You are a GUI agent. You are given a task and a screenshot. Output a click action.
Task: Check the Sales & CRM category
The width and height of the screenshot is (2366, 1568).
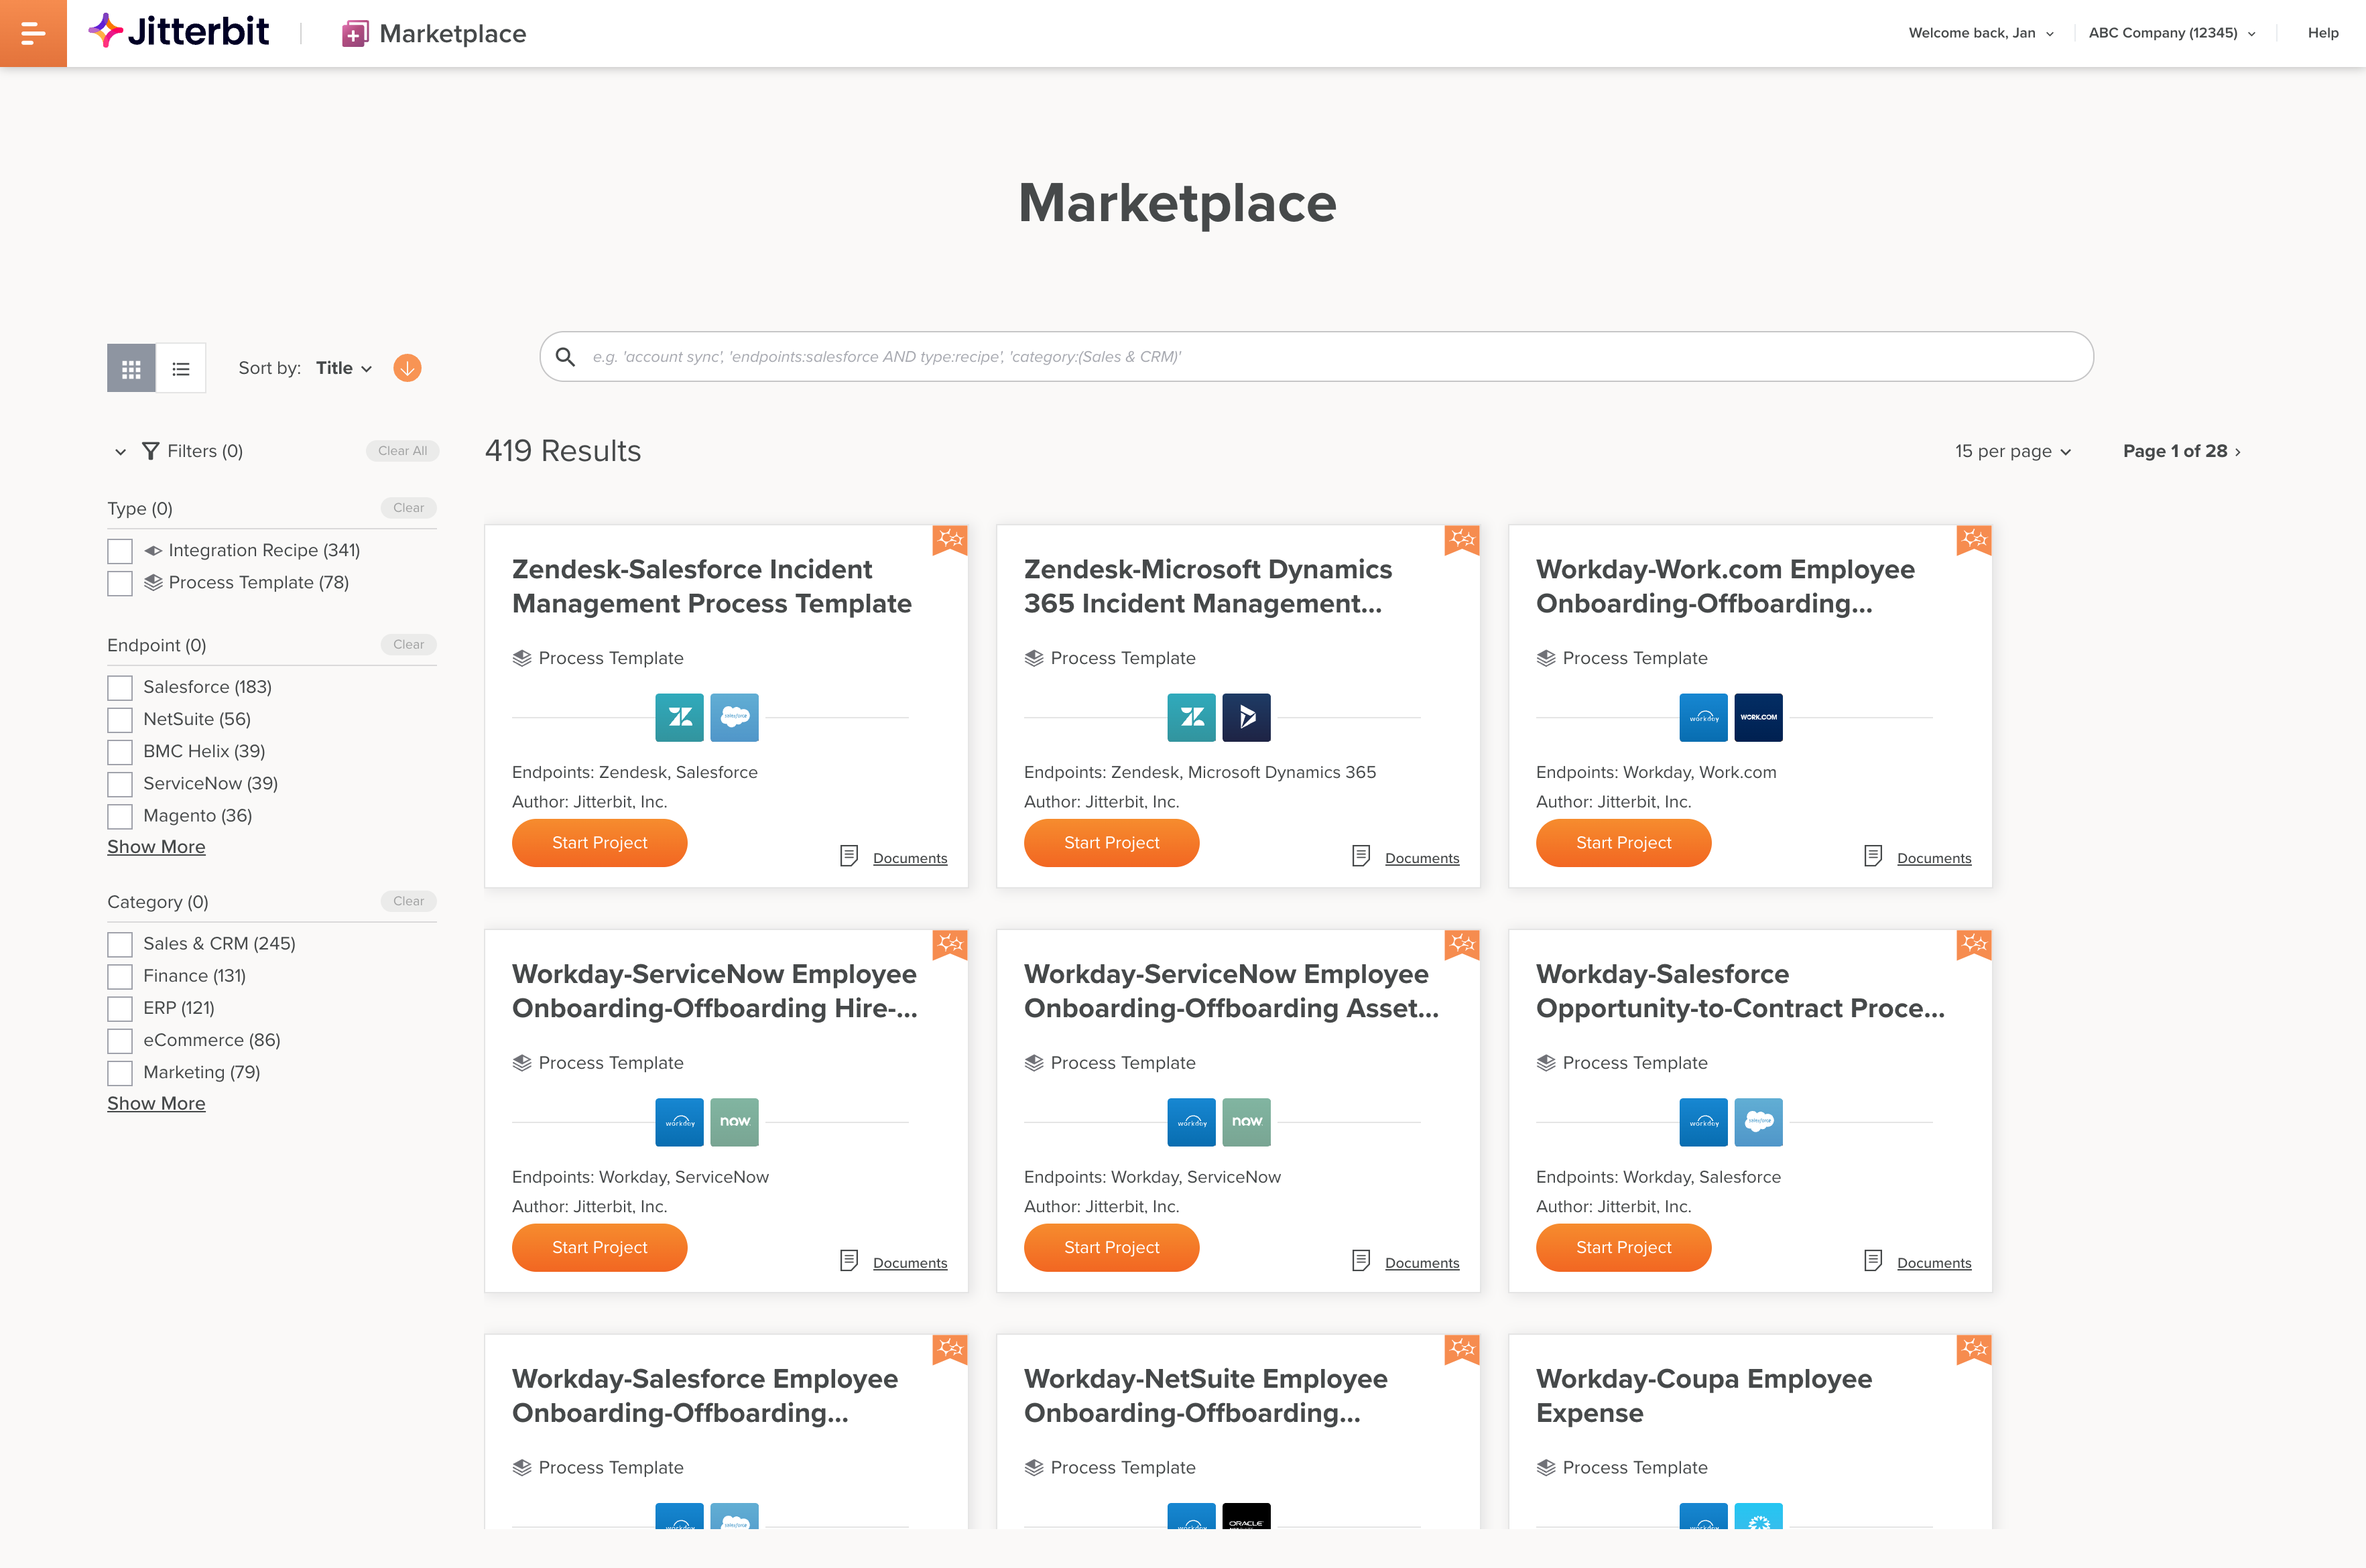(x=120, y=944)
